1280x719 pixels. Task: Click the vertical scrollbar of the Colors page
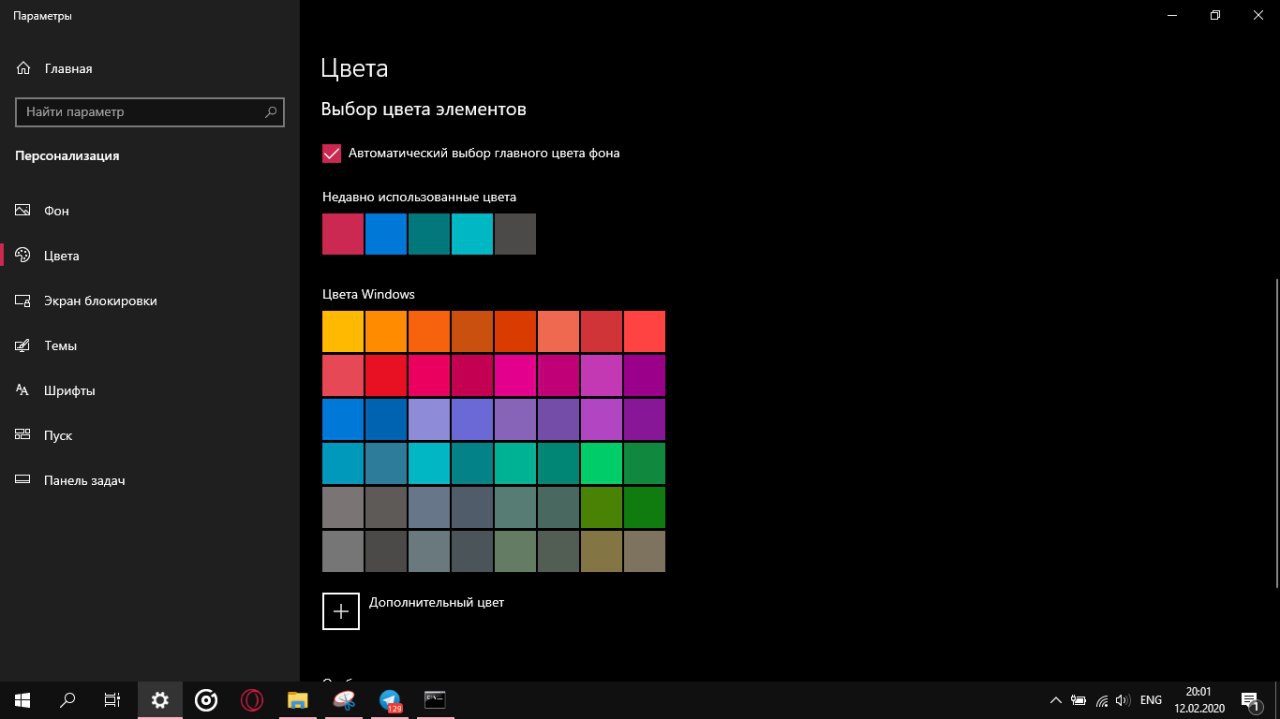coord(1276,435)
